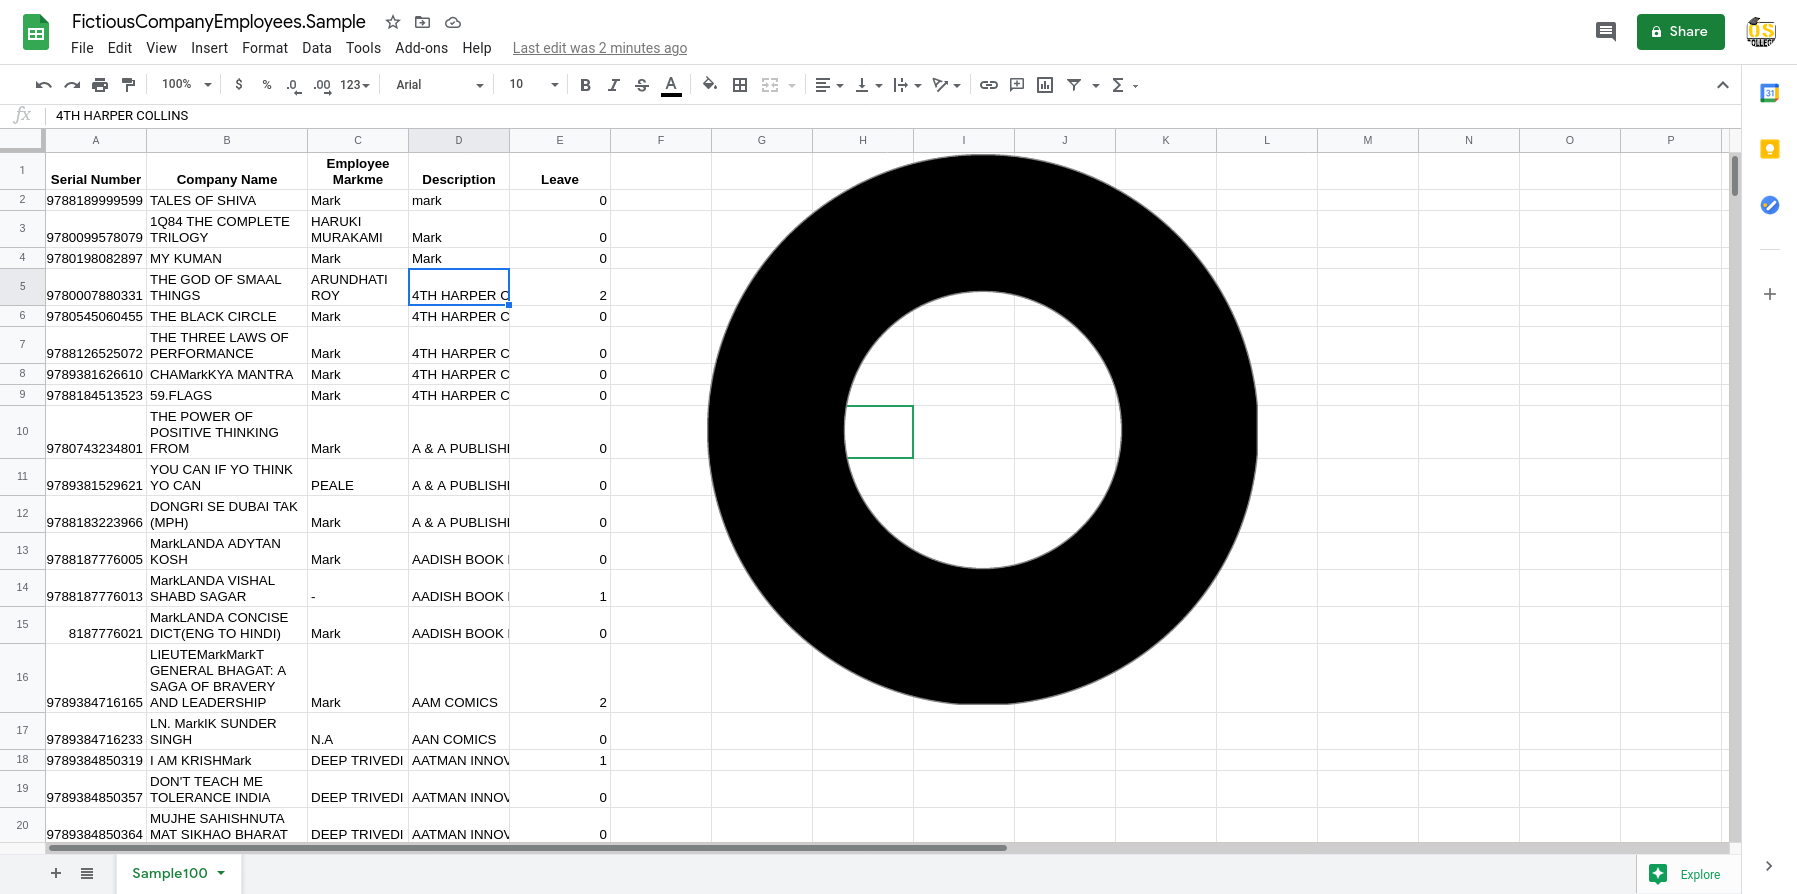Open the text color picker
Viewport: 1797px width, 894px height.
[671, 85]
